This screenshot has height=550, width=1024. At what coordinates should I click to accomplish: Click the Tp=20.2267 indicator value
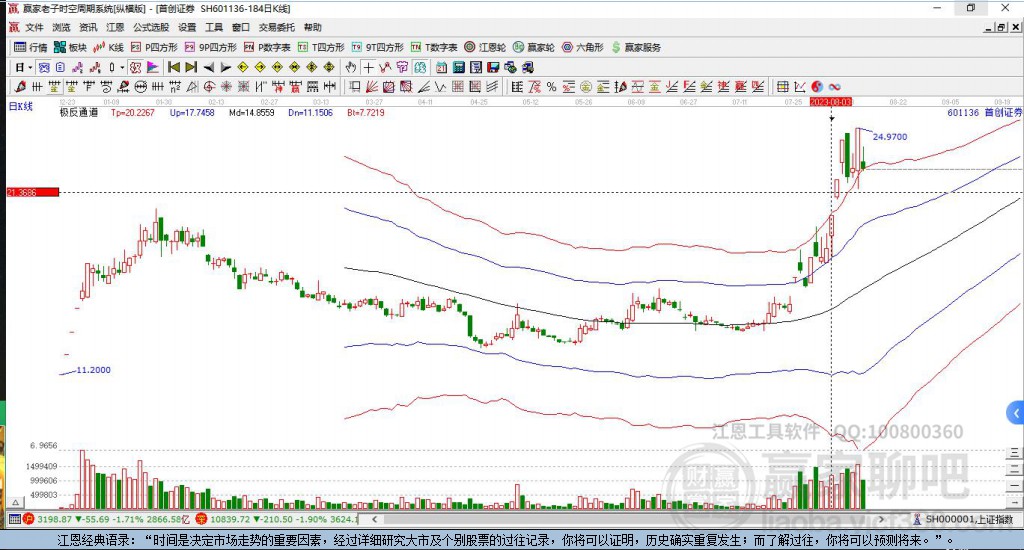click(x=133, y=112)
